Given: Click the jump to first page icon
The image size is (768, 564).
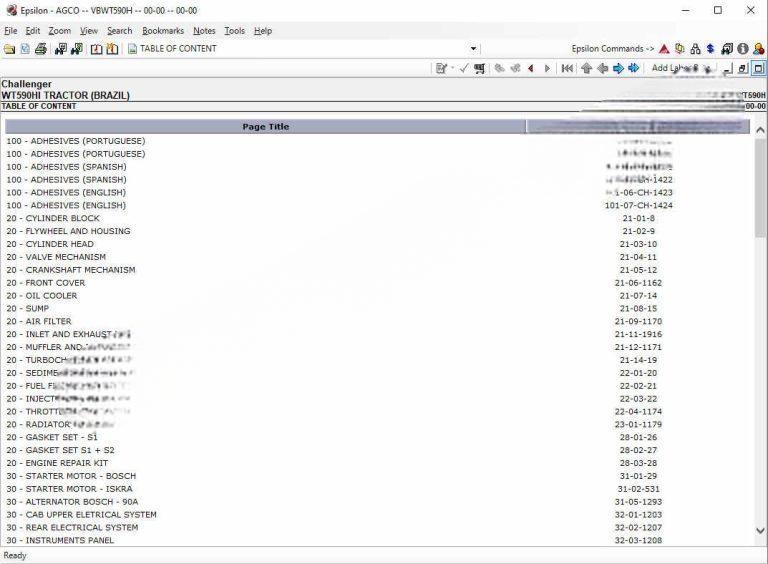Looking at the screenshot, I should (567, 69).
